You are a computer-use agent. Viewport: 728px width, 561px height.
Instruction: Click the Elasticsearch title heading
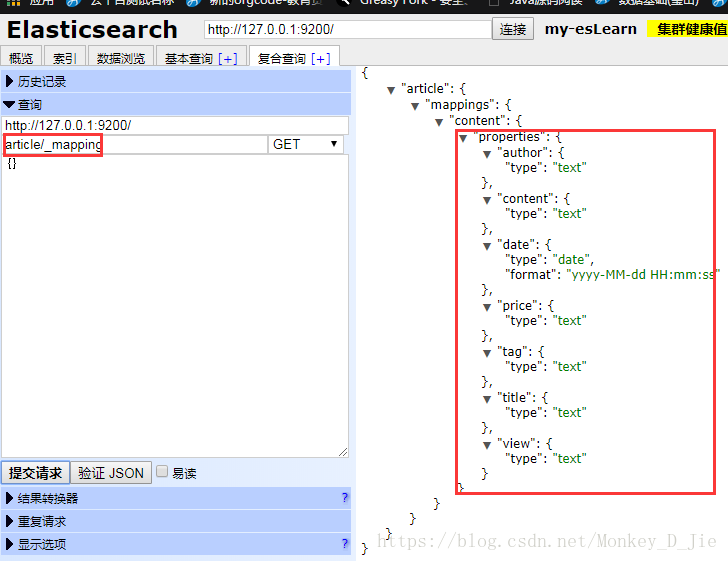tap(92, 30)
